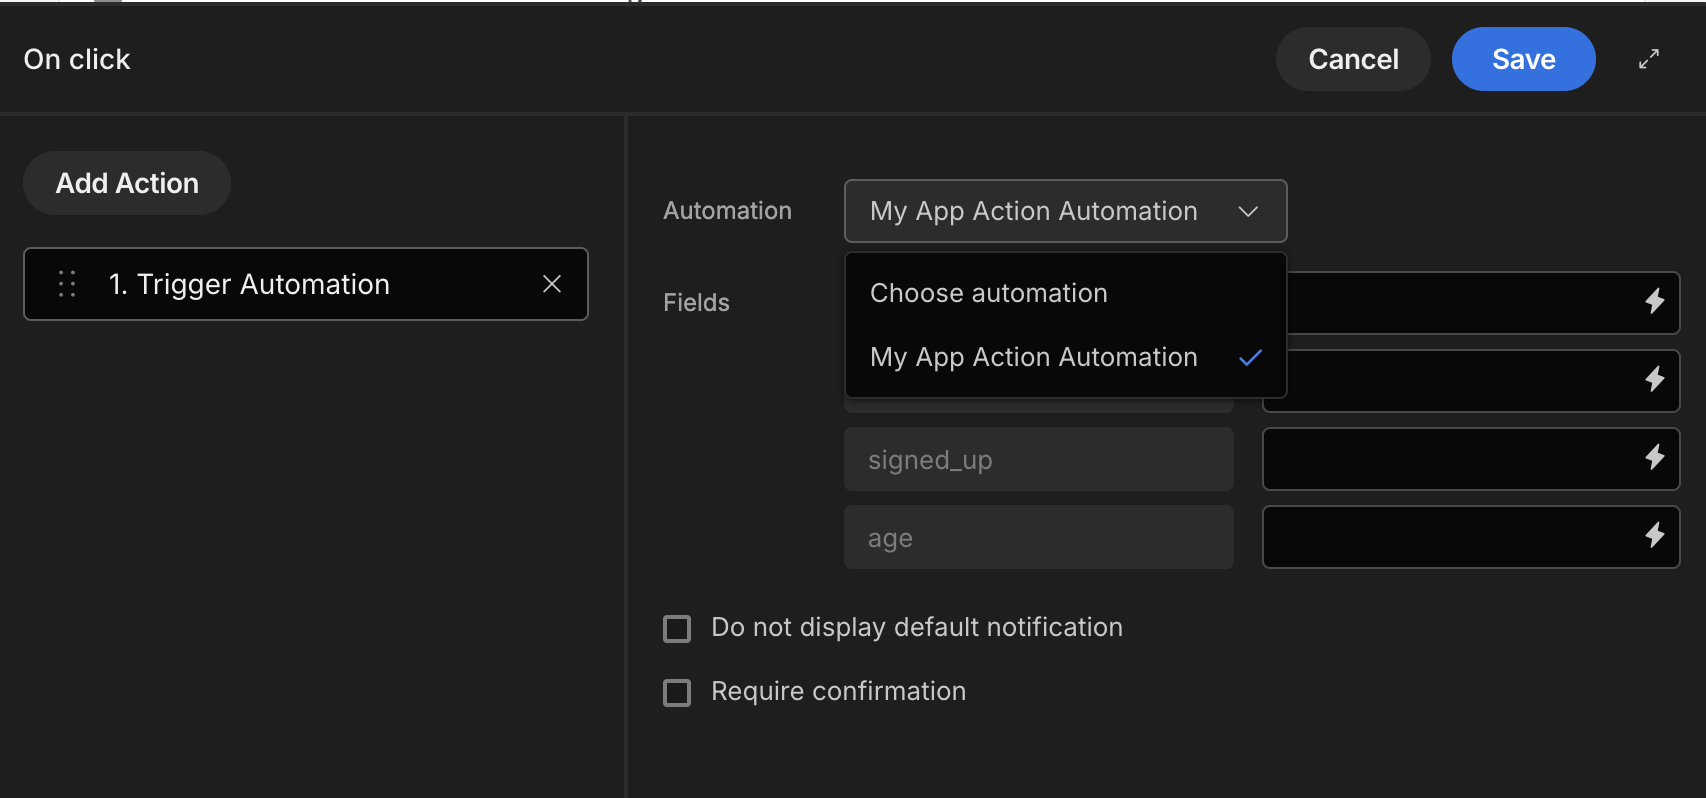Click the Cancel button
The image size is (1706, 798).
(1353, 59)
